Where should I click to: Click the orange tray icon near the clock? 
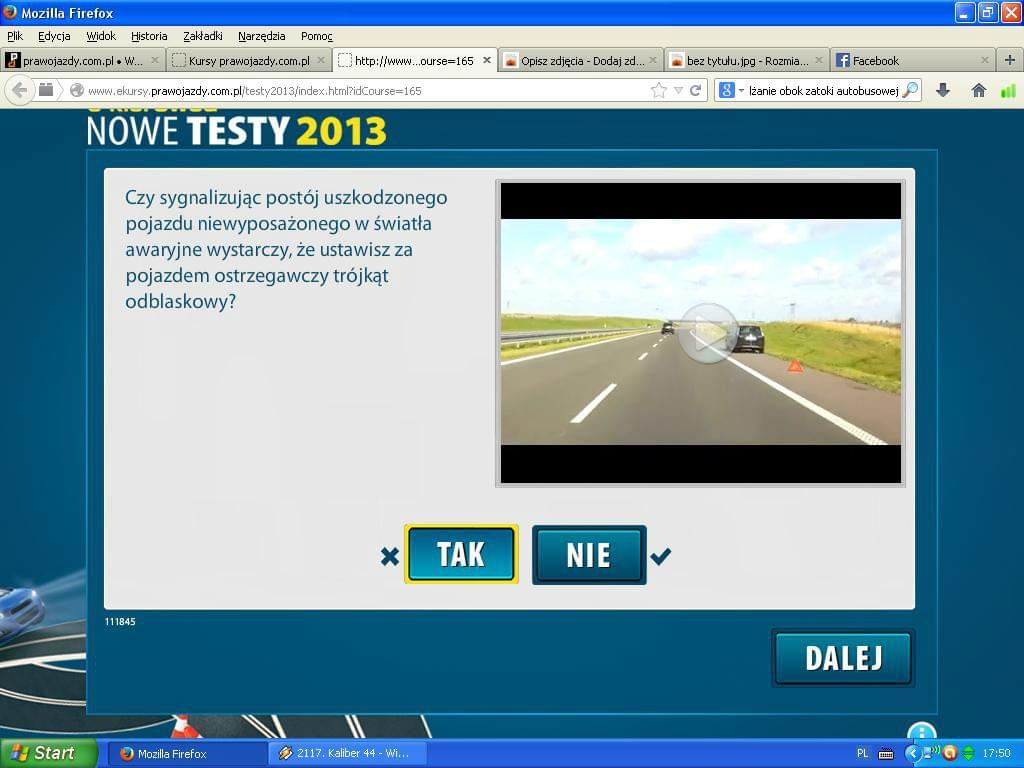(x=950, y=754)
